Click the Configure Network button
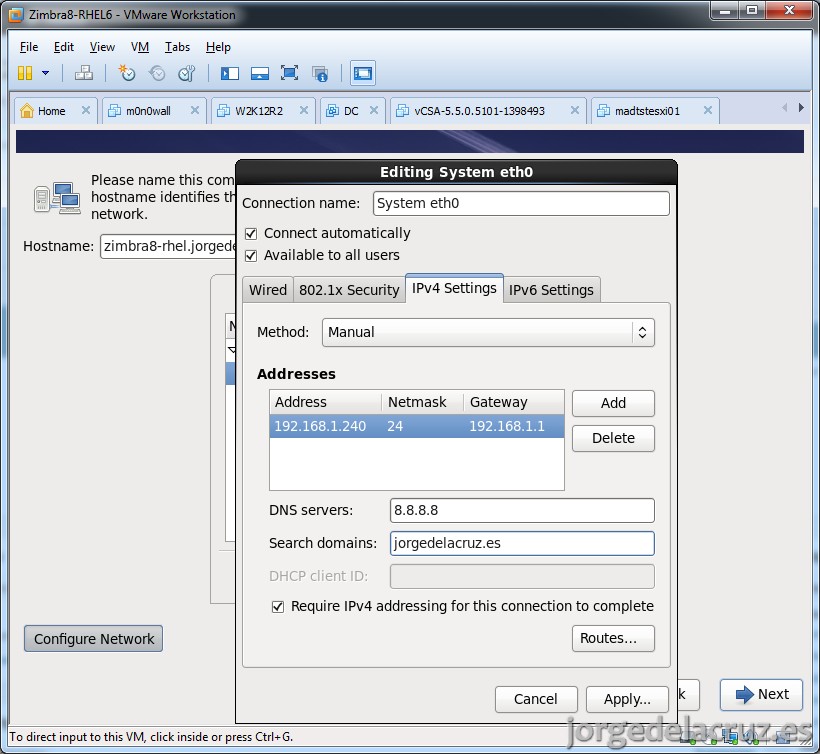 (94, 638)
